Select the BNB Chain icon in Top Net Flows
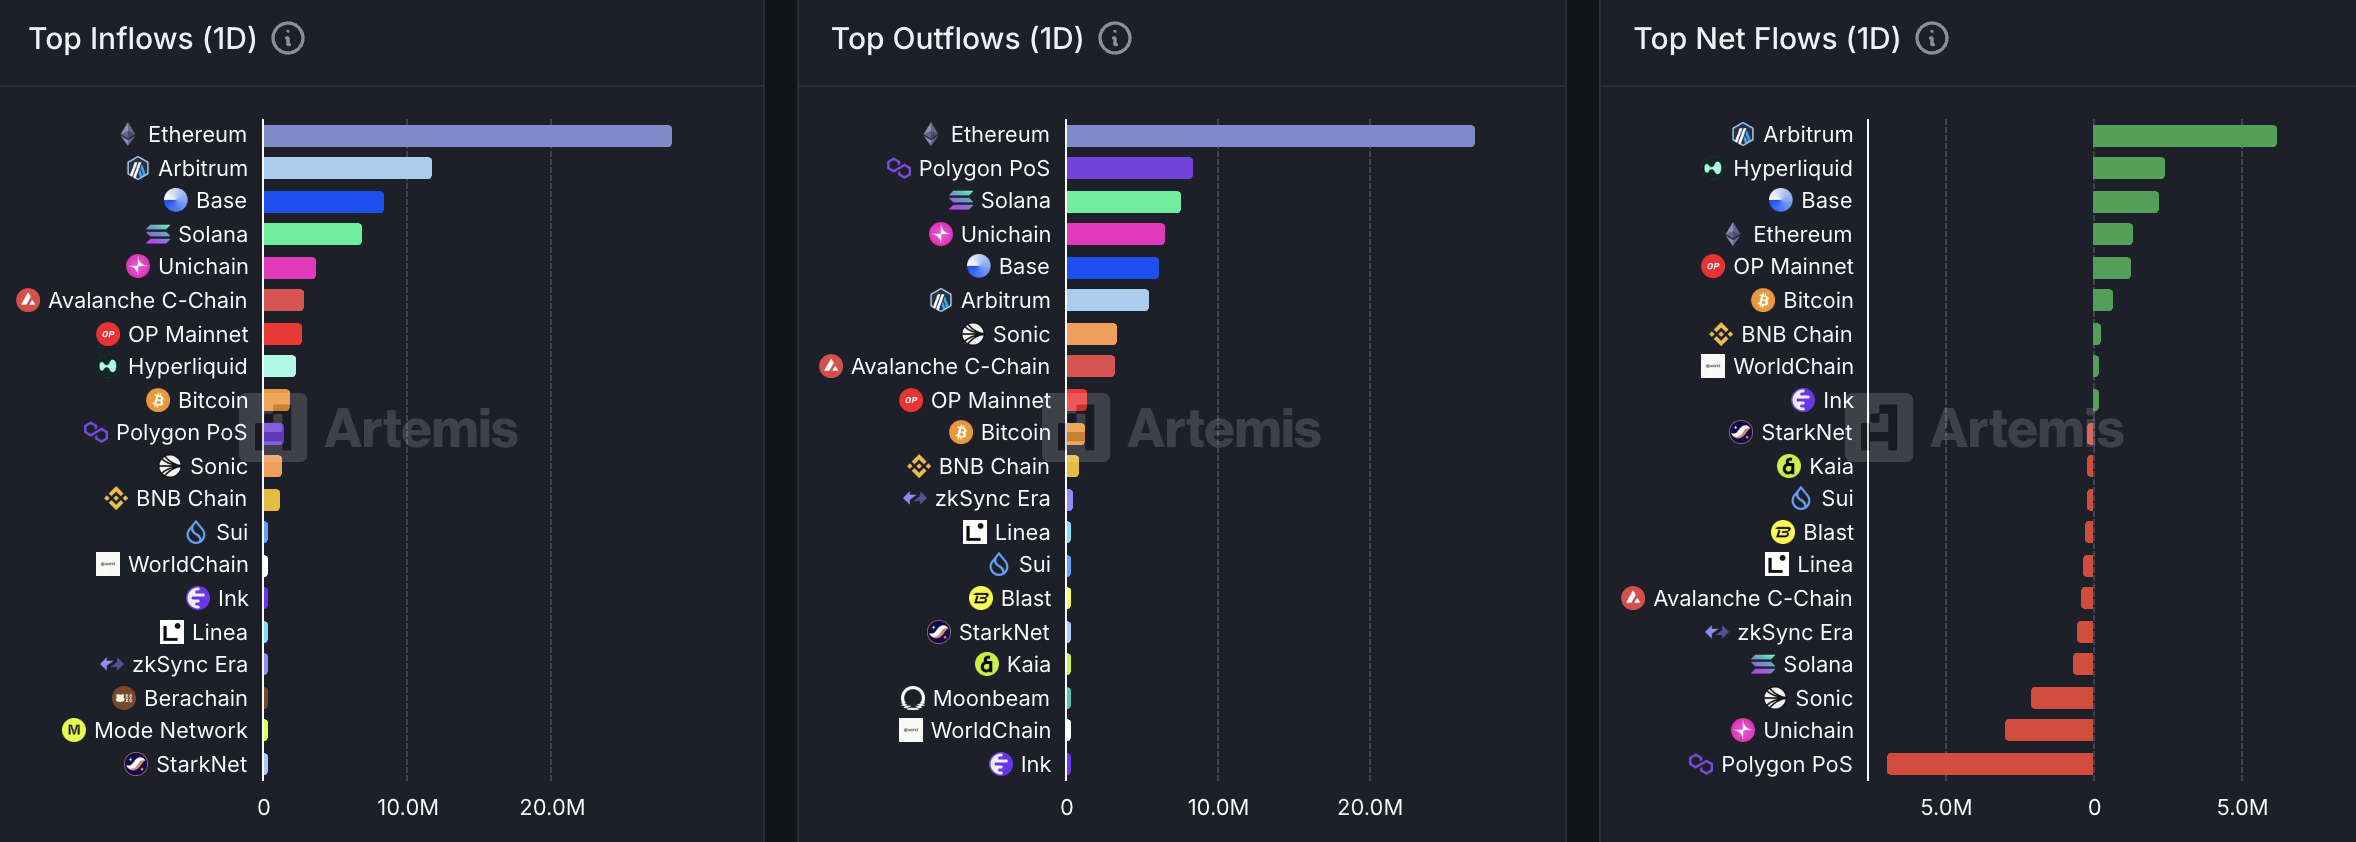2356x842 pixels. tap(1721, 334)
